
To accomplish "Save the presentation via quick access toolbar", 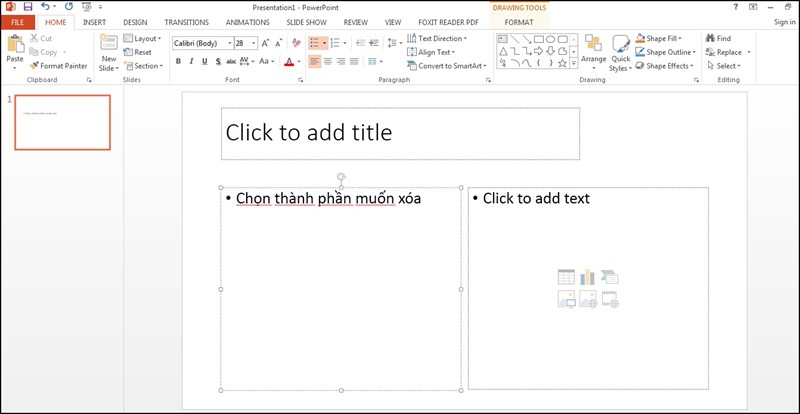I will [x=28, y=7].
